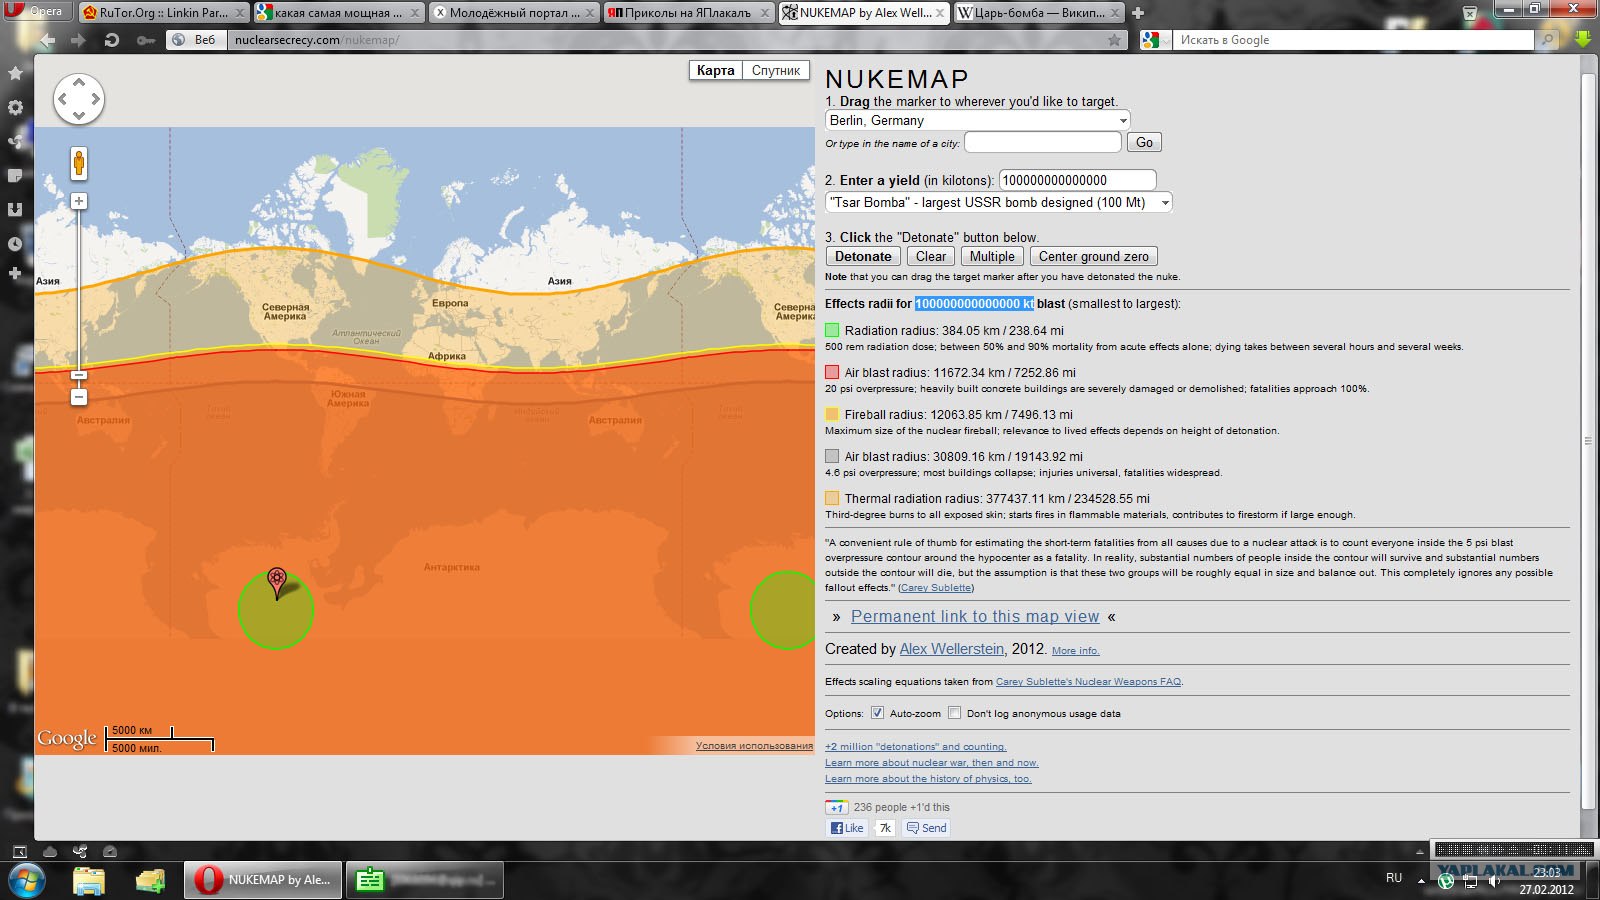Zoom out the map with minus button

(x=79, y=397)
